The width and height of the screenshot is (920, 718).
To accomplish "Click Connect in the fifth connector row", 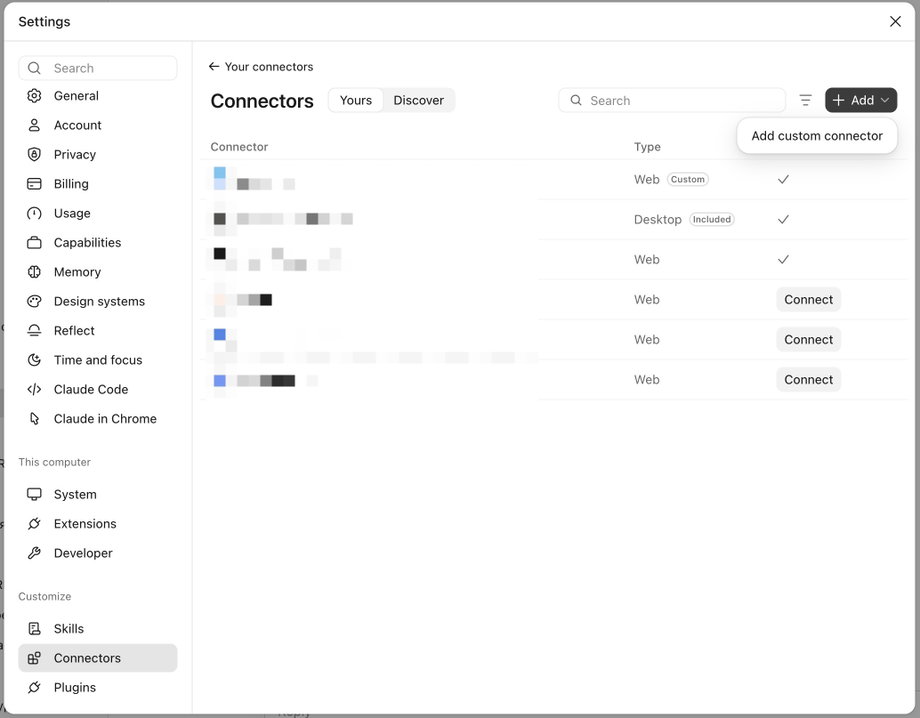I will click(x=809, y=339).
